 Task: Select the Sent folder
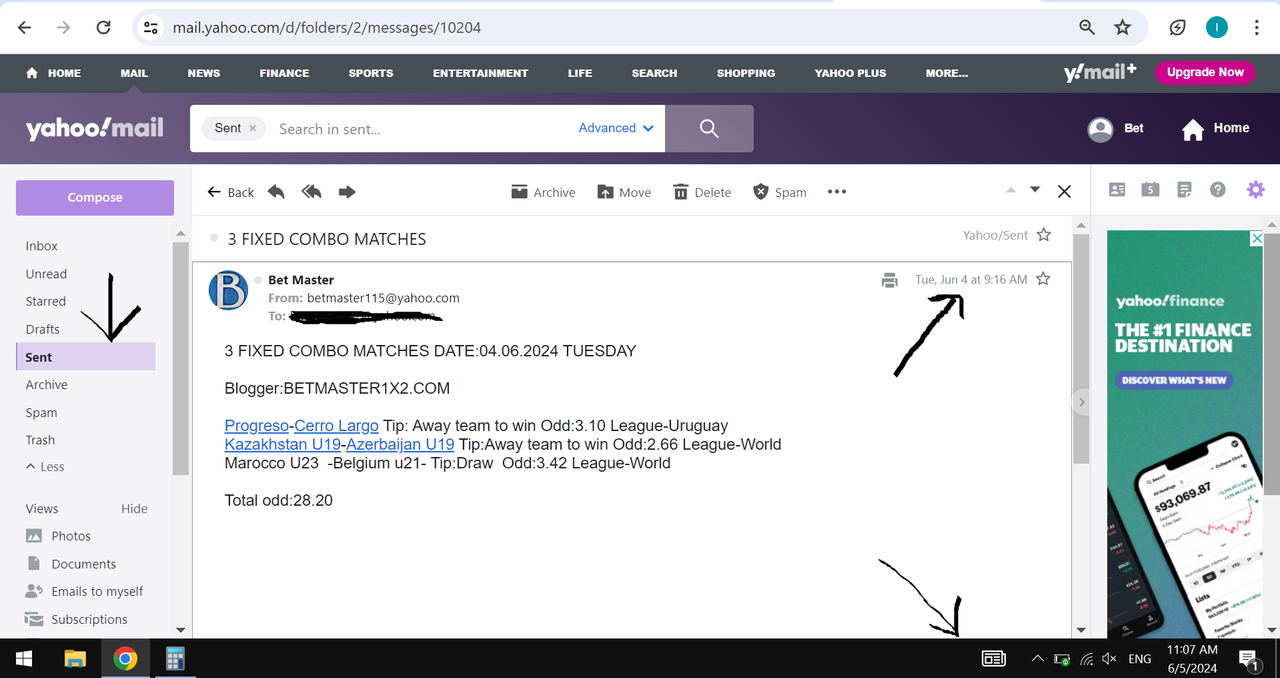tap(85, 357)
